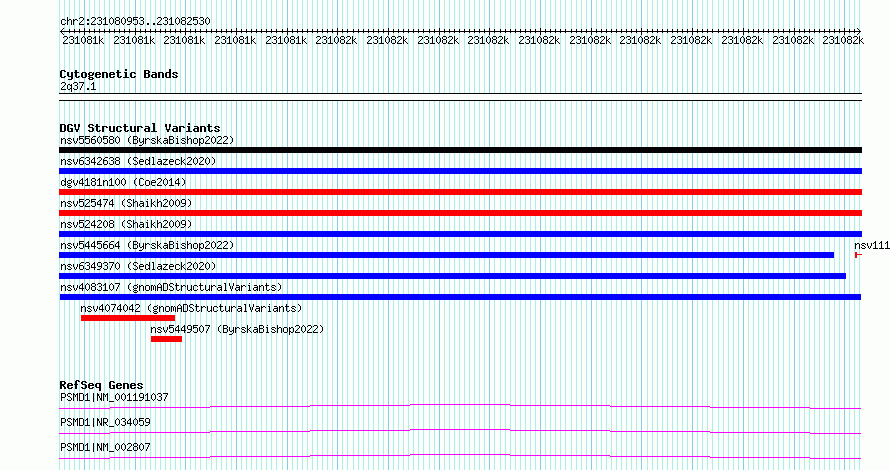Click the blue nsv524208 variant bar
The height and width of the screenshot is (470, 890).
[x=460, y=234]
